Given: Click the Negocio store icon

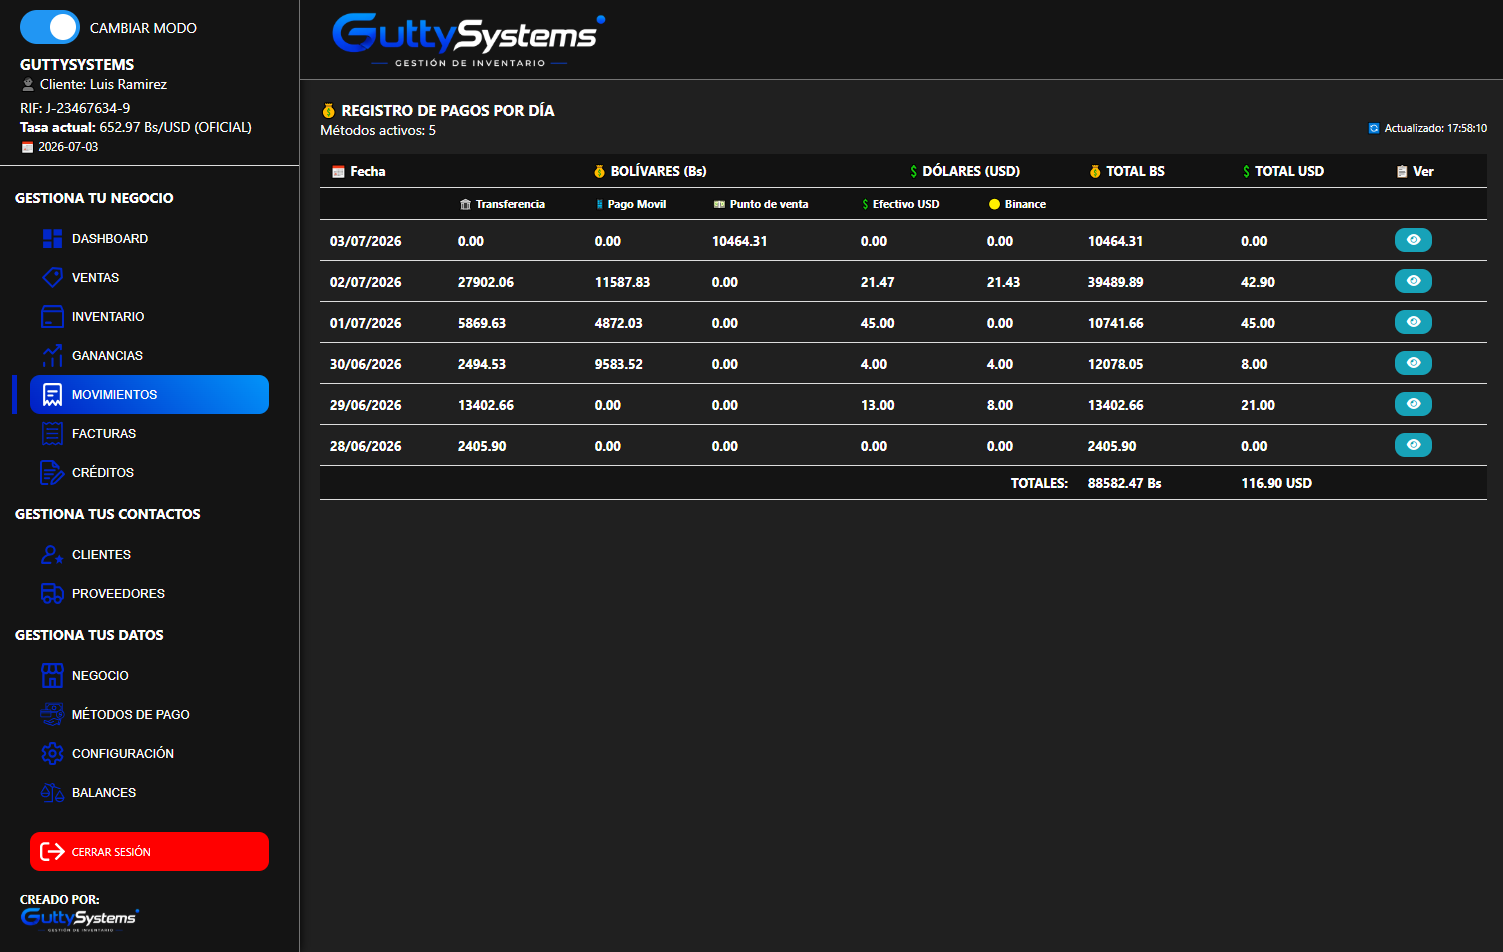Looking at the screenshot, I should click(x=52, y=675).
